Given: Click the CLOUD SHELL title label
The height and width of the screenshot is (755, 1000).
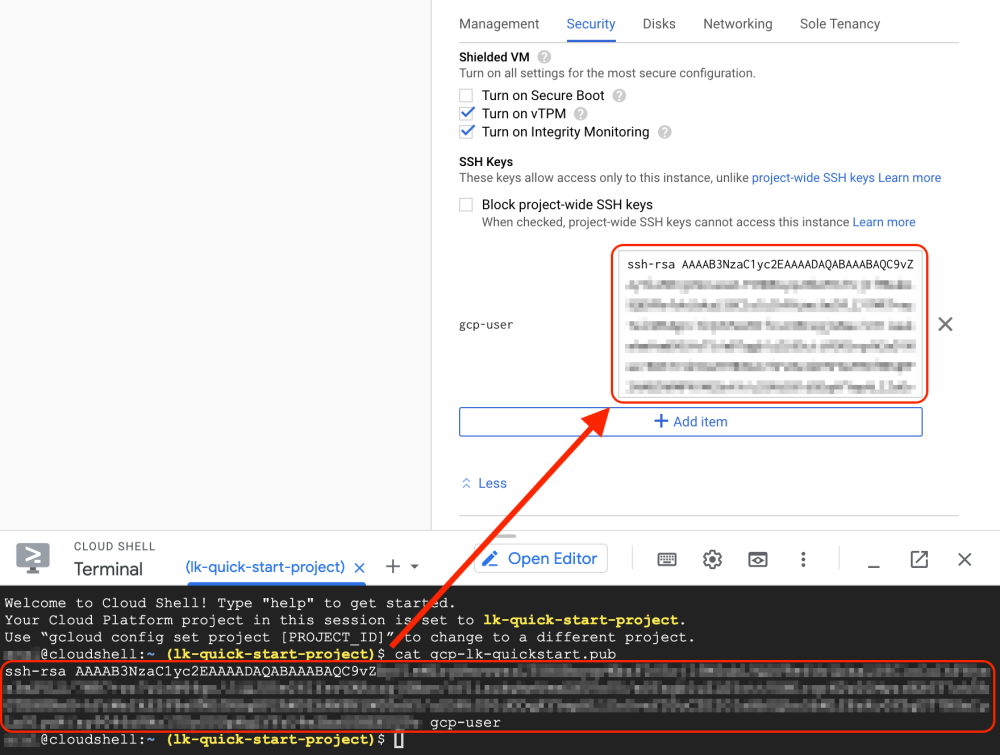Looking at the screenshot, I should [114, 546].
